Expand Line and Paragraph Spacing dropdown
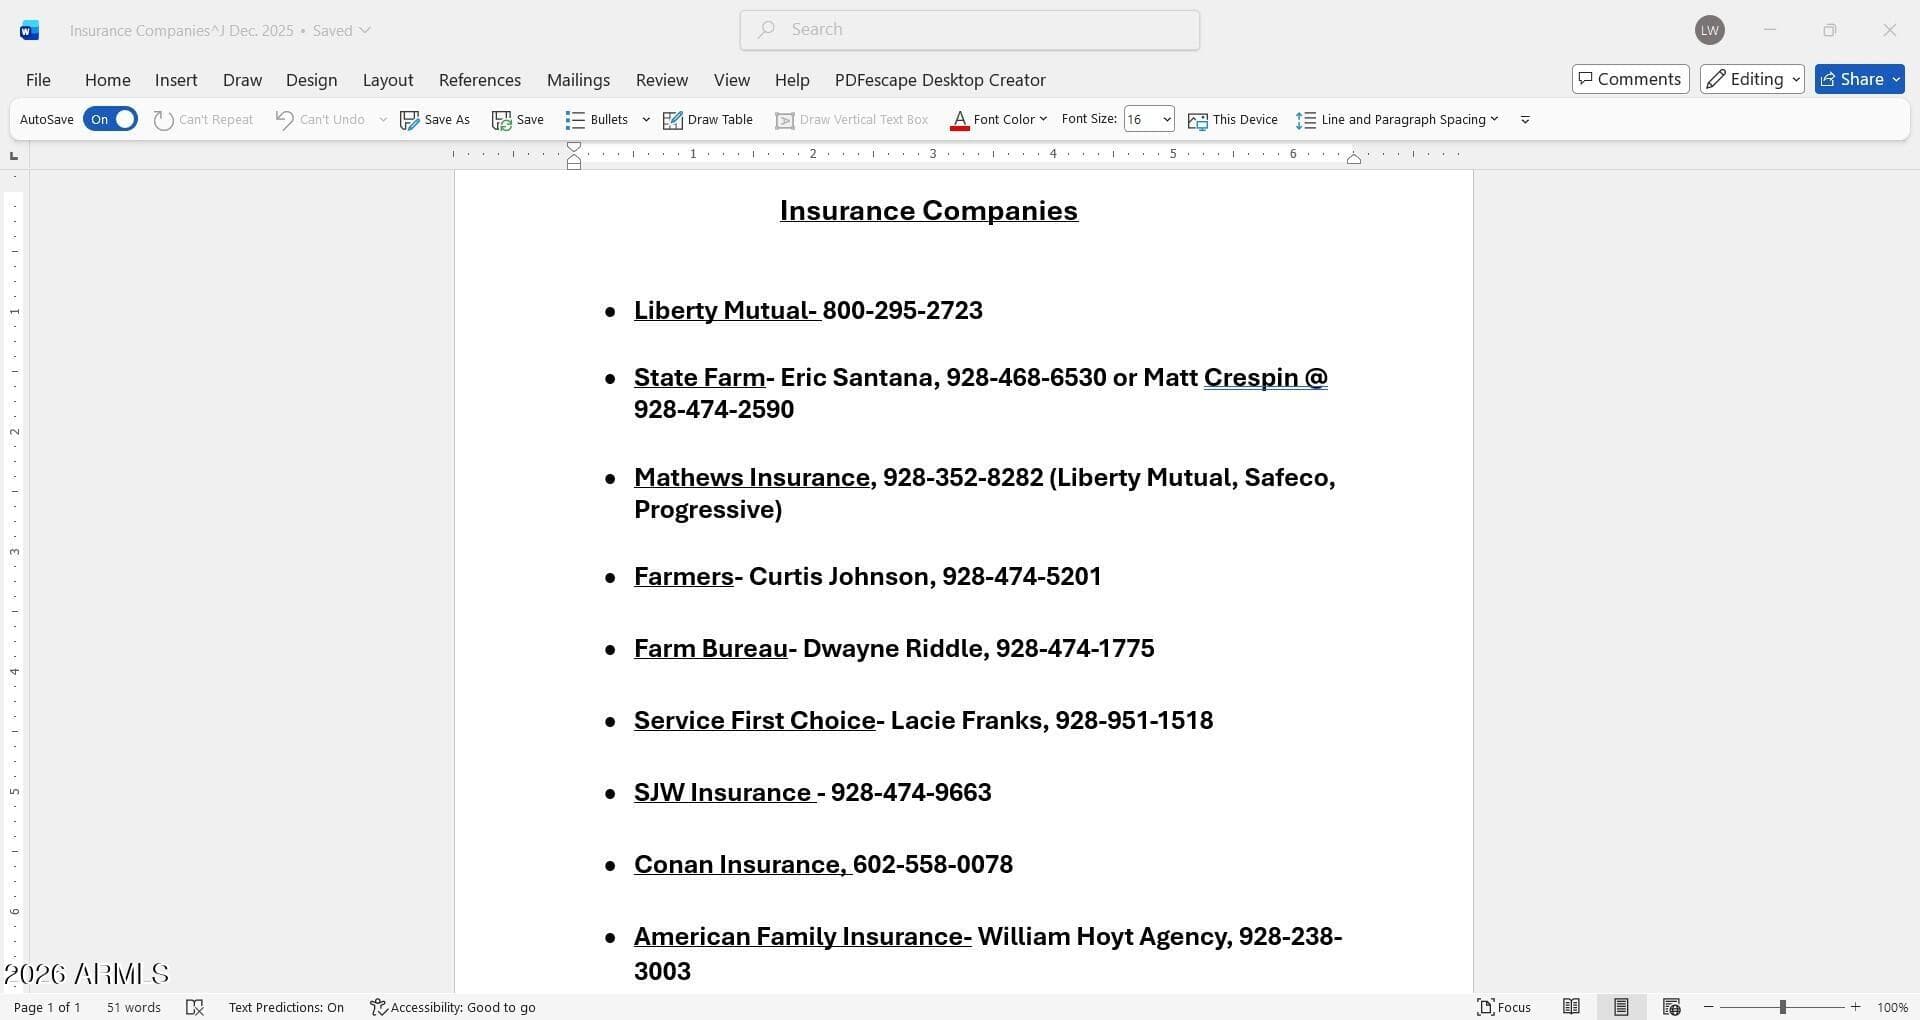The image size is (1920, 1020). pyautogui.click(x=1398, y=120)
